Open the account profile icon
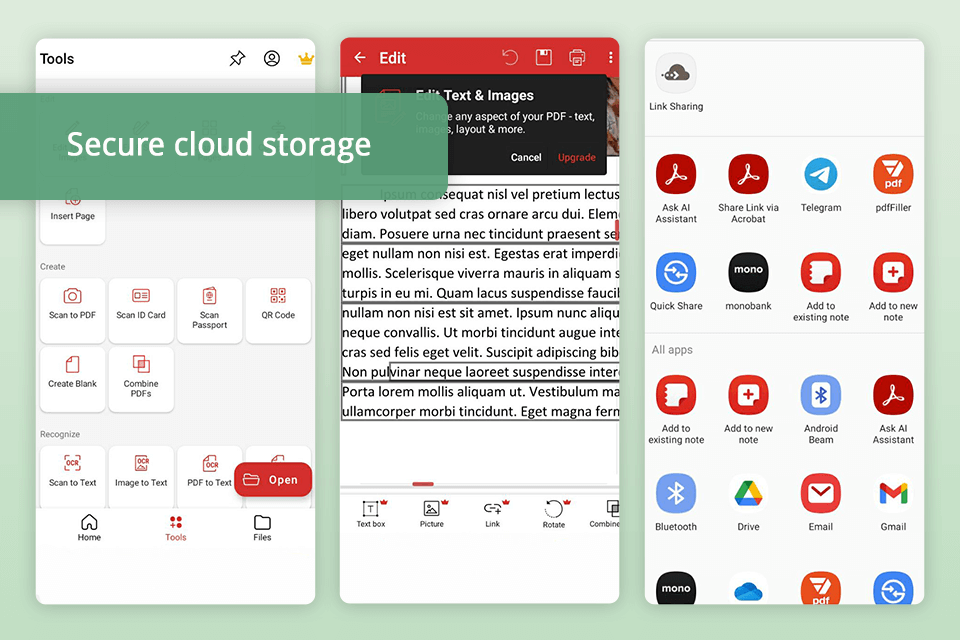 (x=272, y=58)
